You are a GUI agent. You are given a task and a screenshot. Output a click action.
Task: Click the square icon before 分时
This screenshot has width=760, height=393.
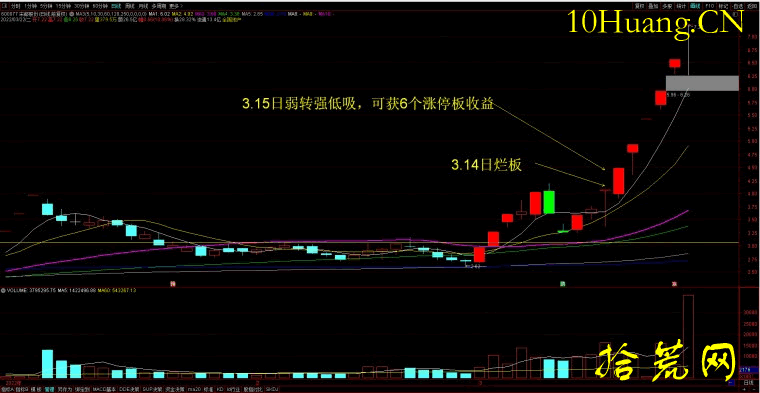tap(4, 6)
